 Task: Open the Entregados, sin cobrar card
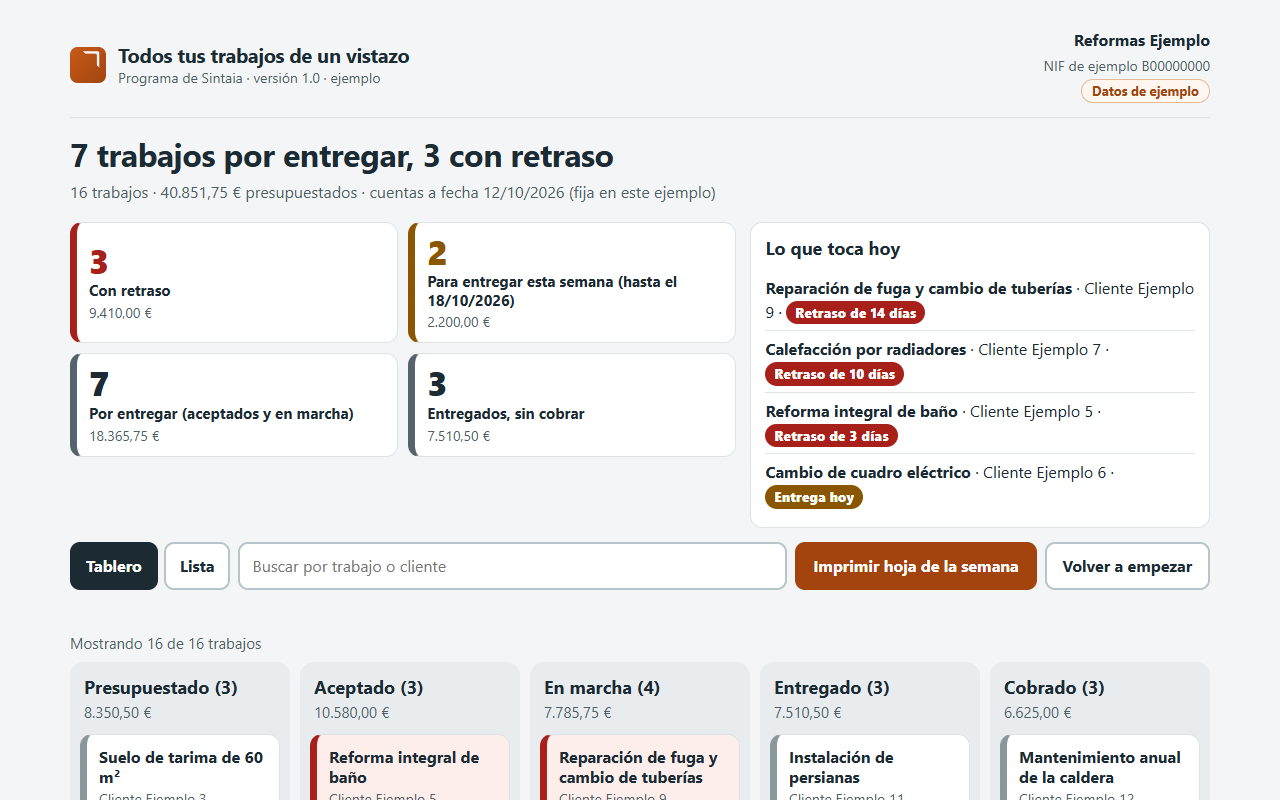[x=572, y=405]
